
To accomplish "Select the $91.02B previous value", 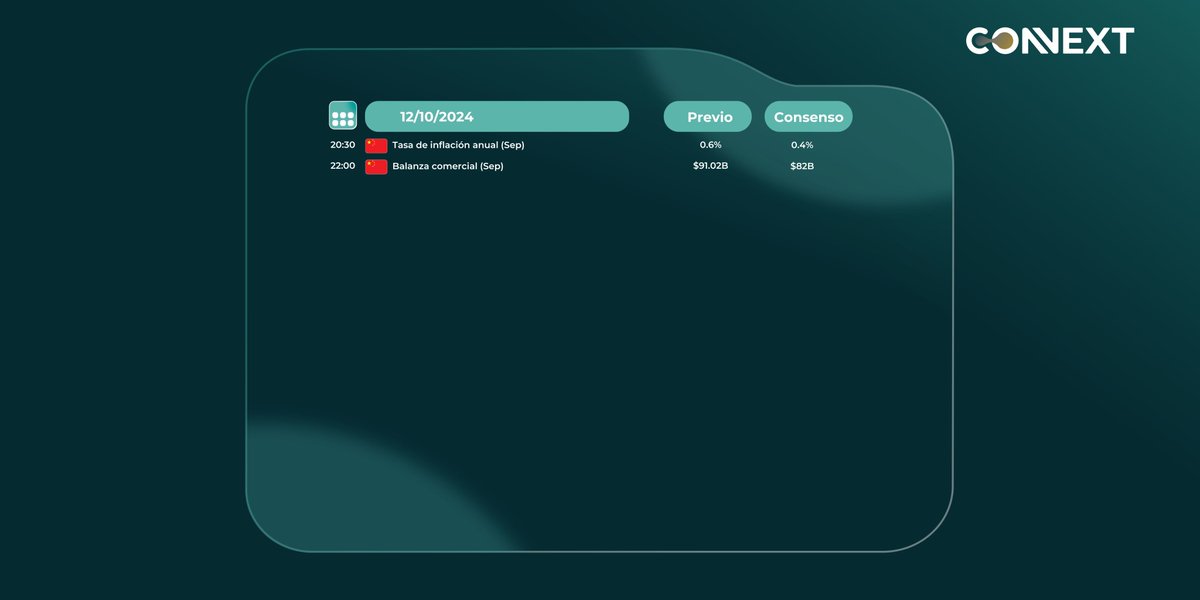I will 710,166.
